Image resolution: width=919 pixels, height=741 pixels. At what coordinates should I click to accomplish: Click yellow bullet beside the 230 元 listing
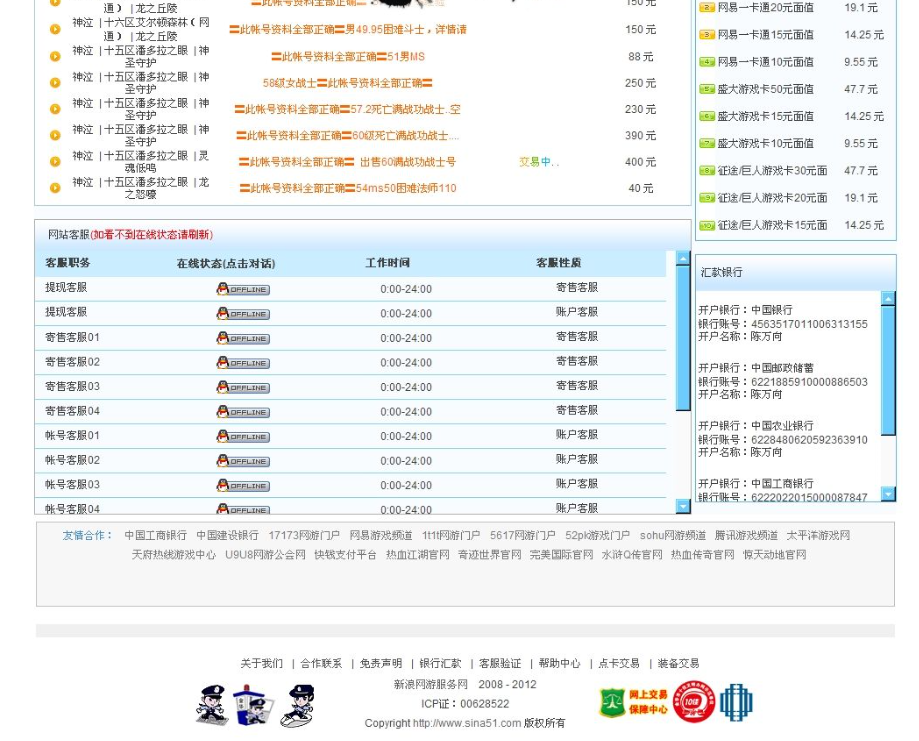(55, 108)
